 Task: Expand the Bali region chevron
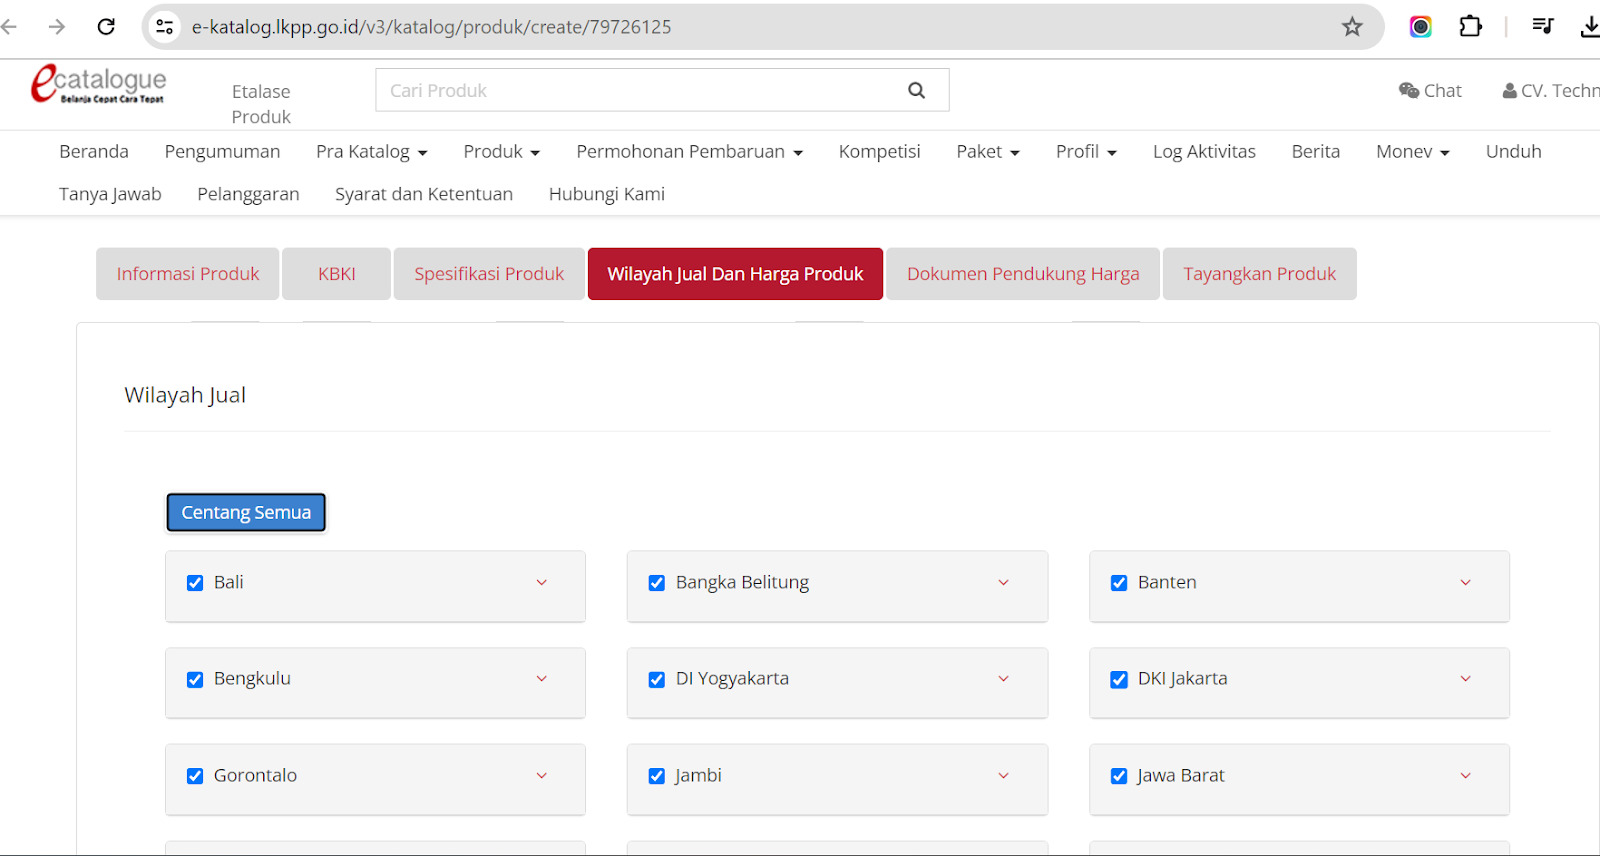click(x=542, y=582)
